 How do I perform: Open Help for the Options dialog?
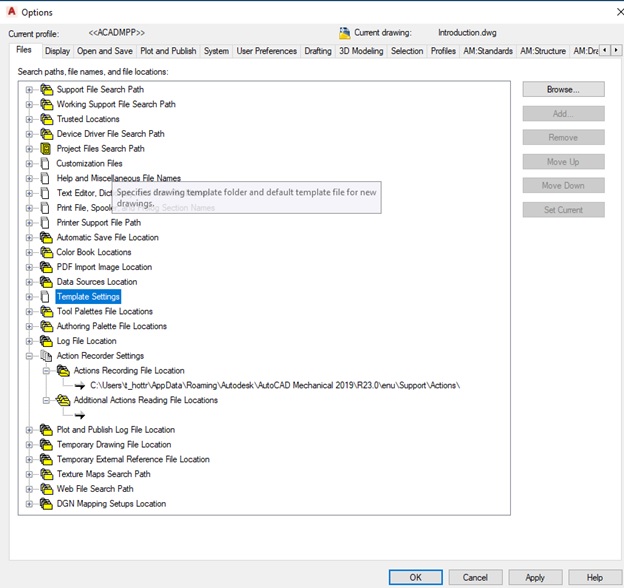click(595, 577)
